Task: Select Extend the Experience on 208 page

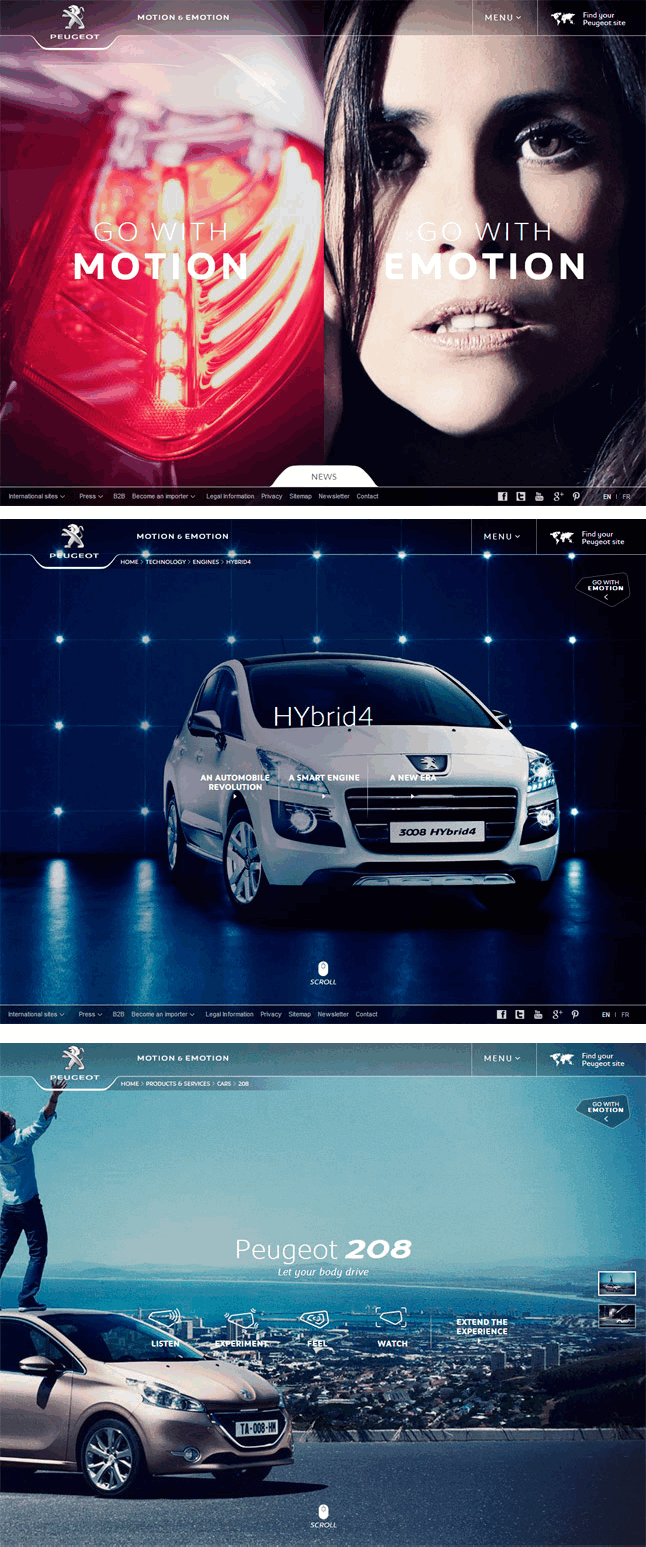Action: coord(482,1327)
